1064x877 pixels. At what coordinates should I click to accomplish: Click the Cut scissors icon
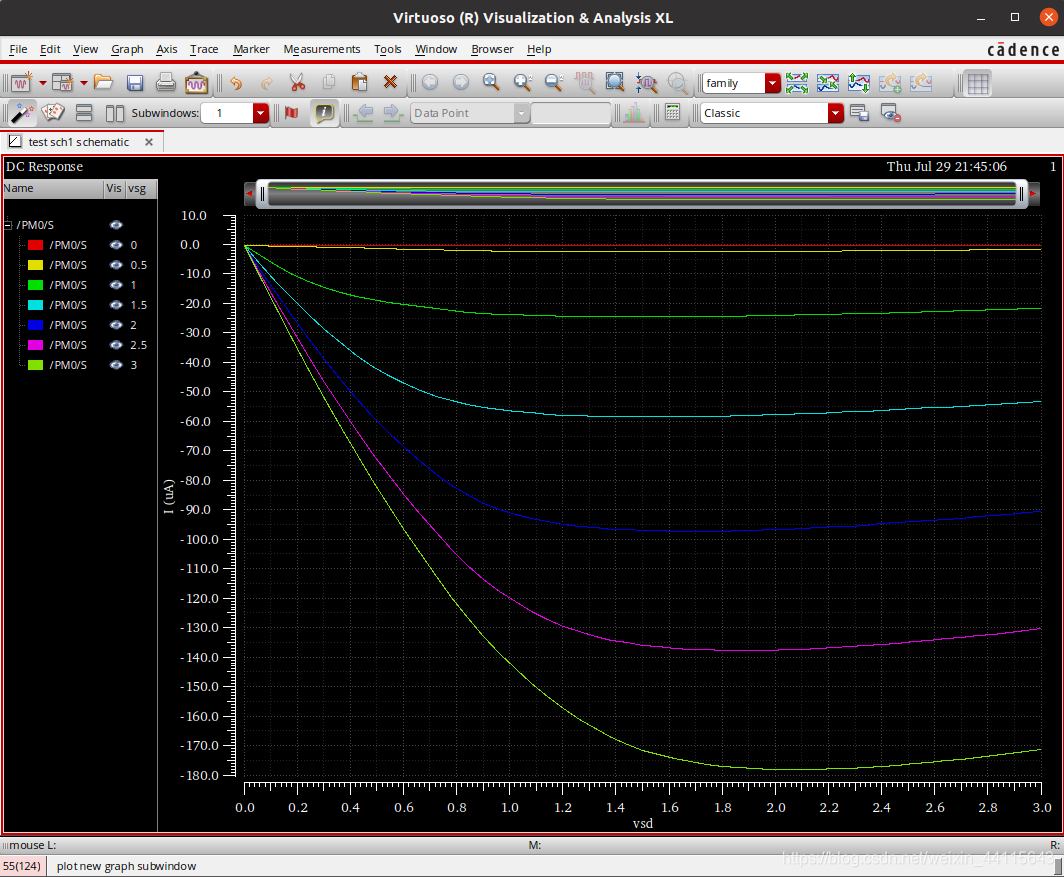pyautogui.click(x=297, y=83)
